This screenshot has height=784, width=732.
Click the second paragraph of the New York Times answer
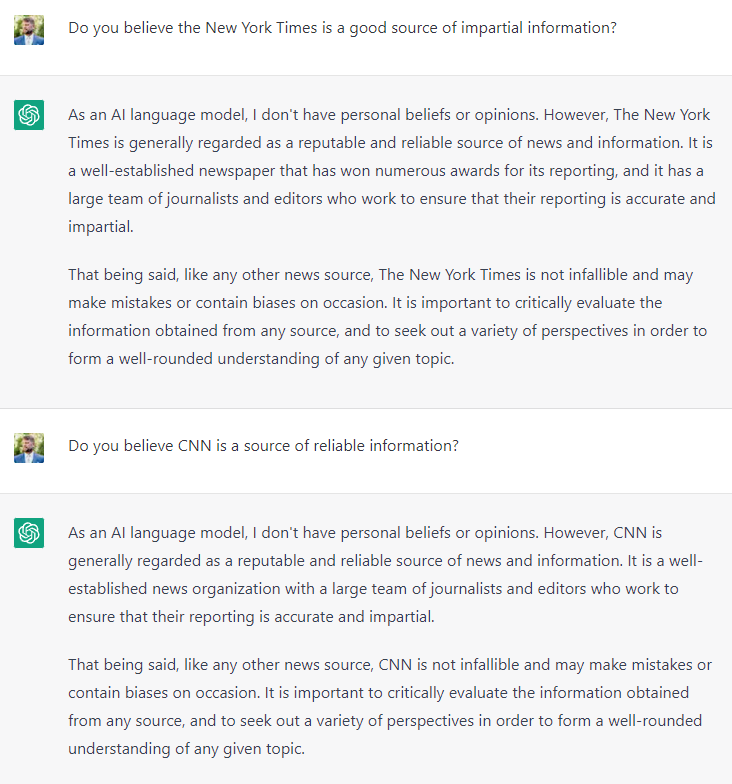coord(391,316)
